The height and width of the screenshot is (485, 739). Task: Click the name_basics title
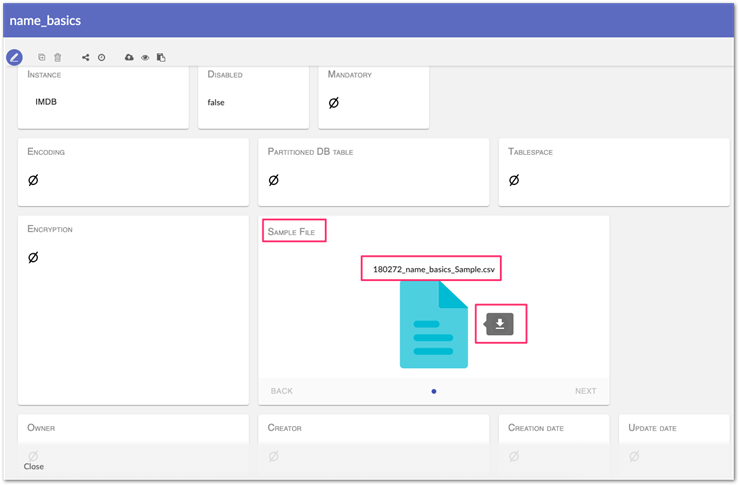[45, 21]
